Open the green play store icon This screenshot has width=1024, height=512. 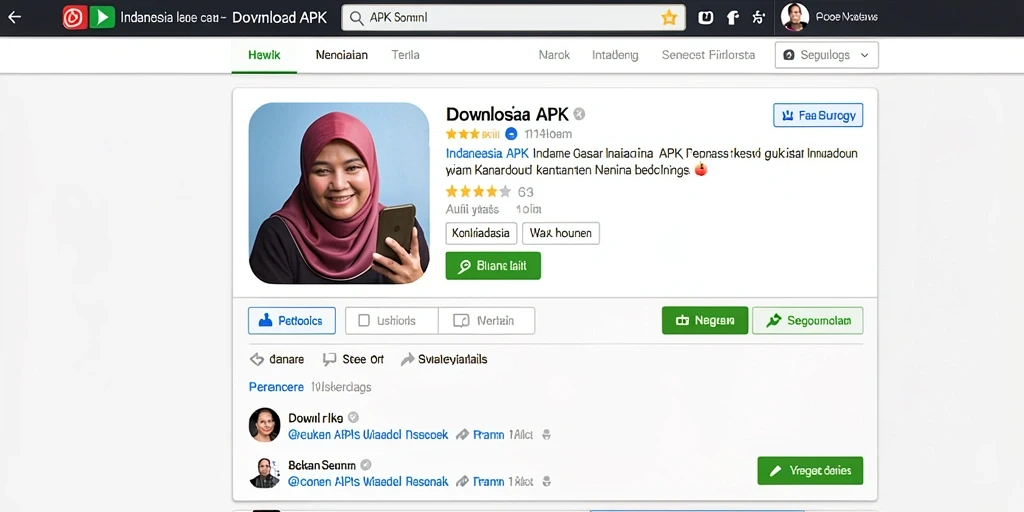coord(102,18)
